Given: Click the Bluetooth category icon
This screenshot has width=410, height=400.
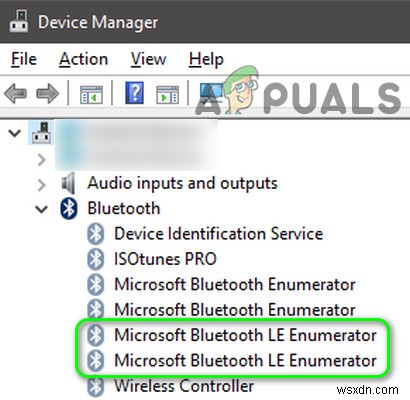Looking at the screenshot, I should (x=69, y=208).
